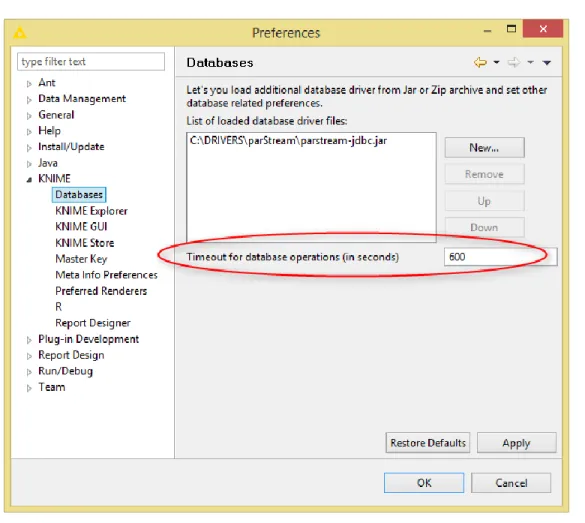
Task: Expand the Run/Debug node
Action: tap(29, 372)
